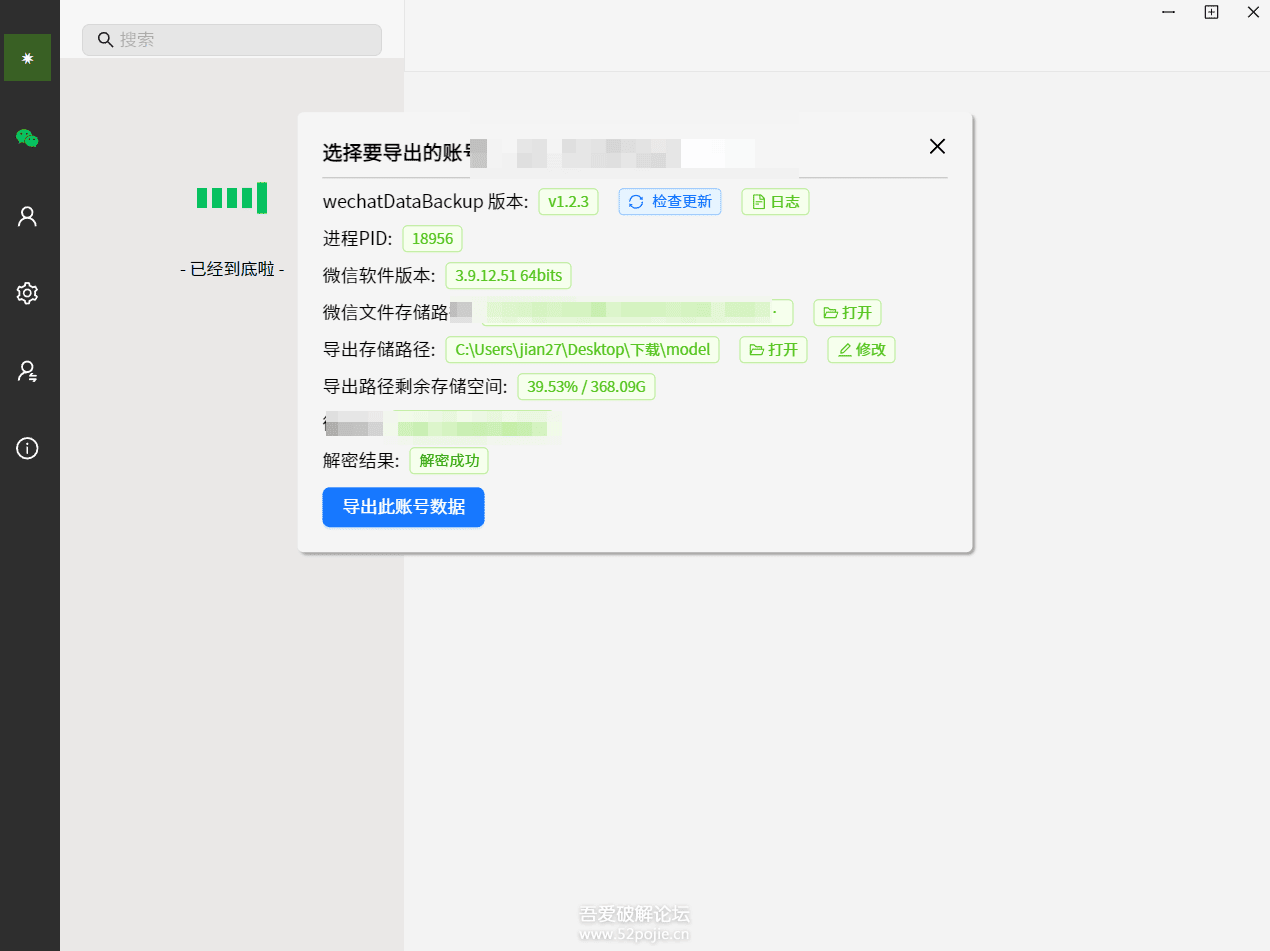Viewport: 1270px width, 951px height.
Task: Open the 日志 log button
Action: pyautogui.click(x=775, y=202)
